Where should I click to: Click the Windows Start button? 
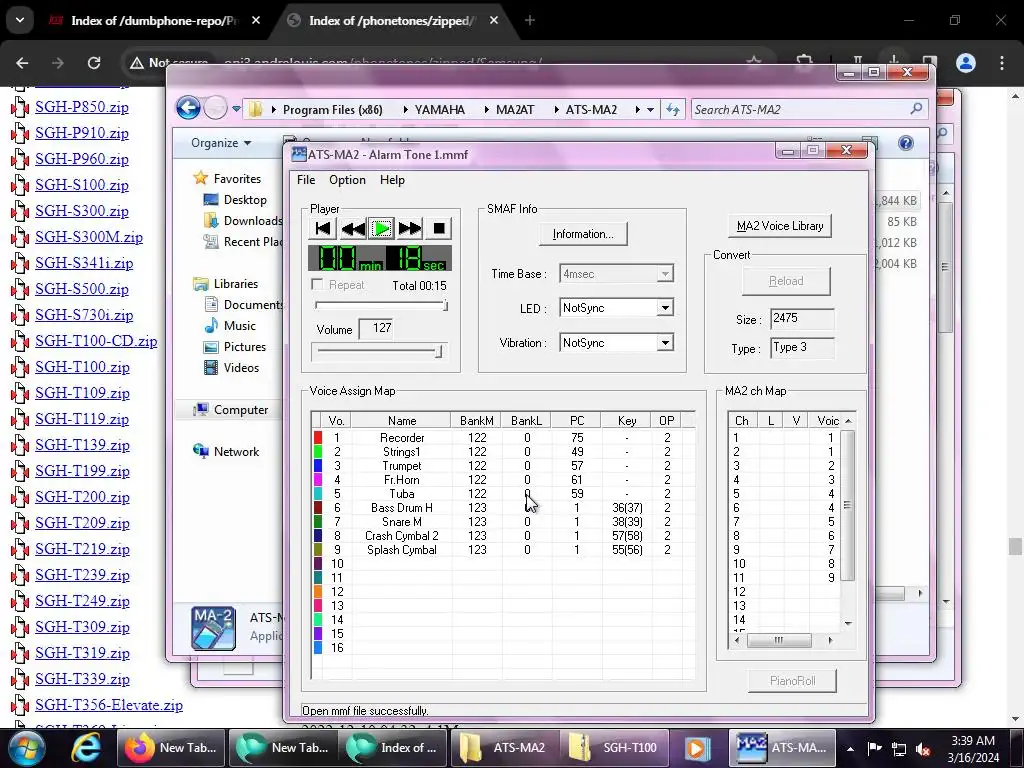26,748
